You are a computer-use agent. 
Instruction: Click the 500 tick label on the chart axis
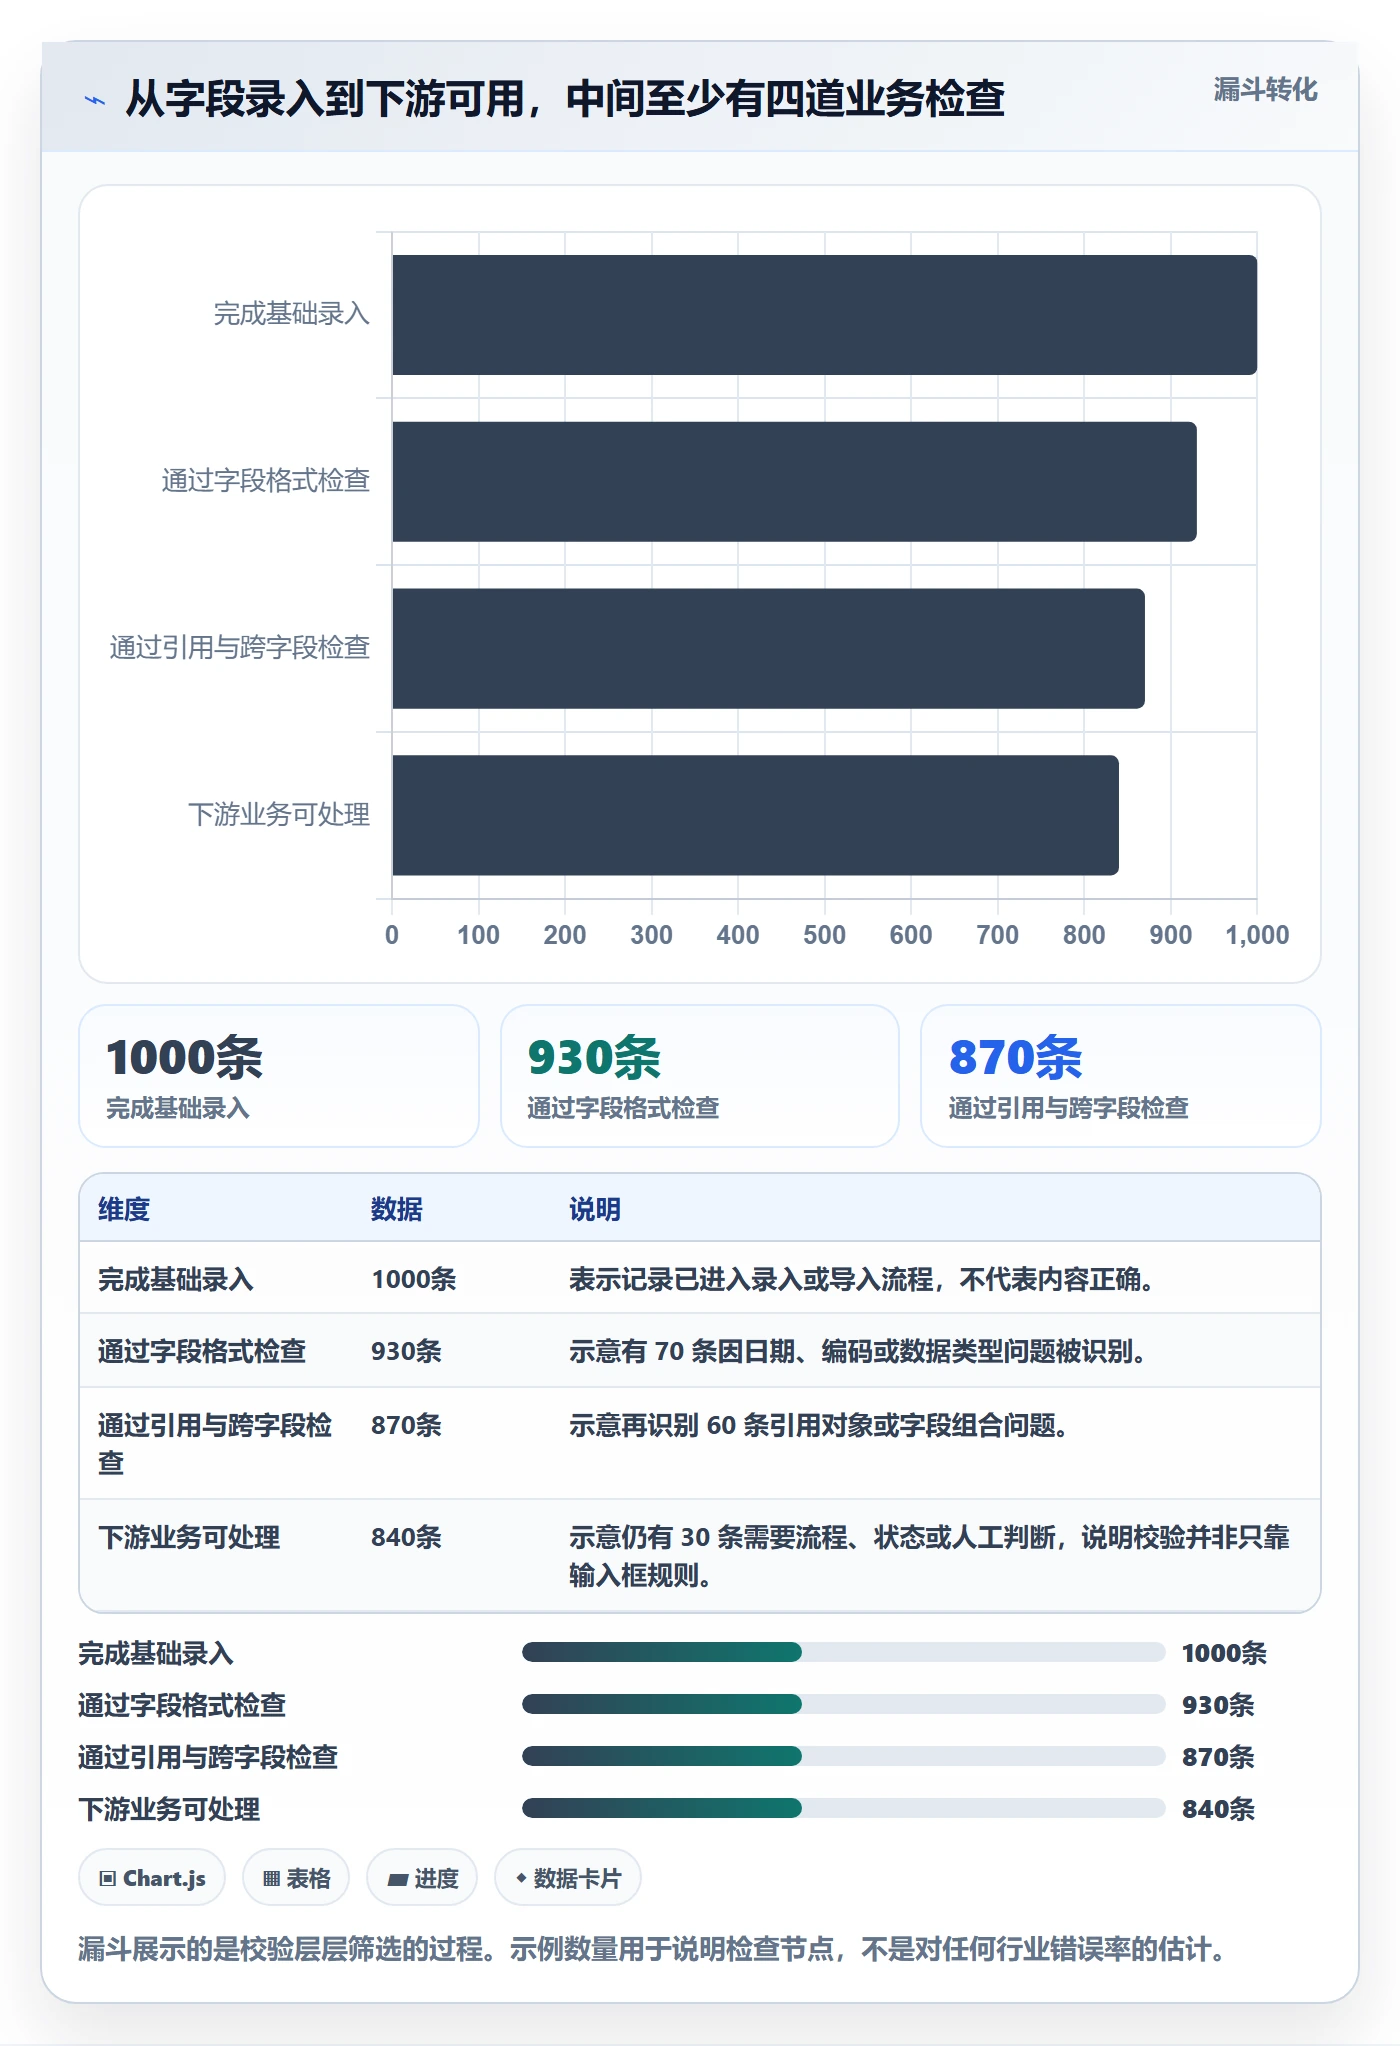(824, 935)
